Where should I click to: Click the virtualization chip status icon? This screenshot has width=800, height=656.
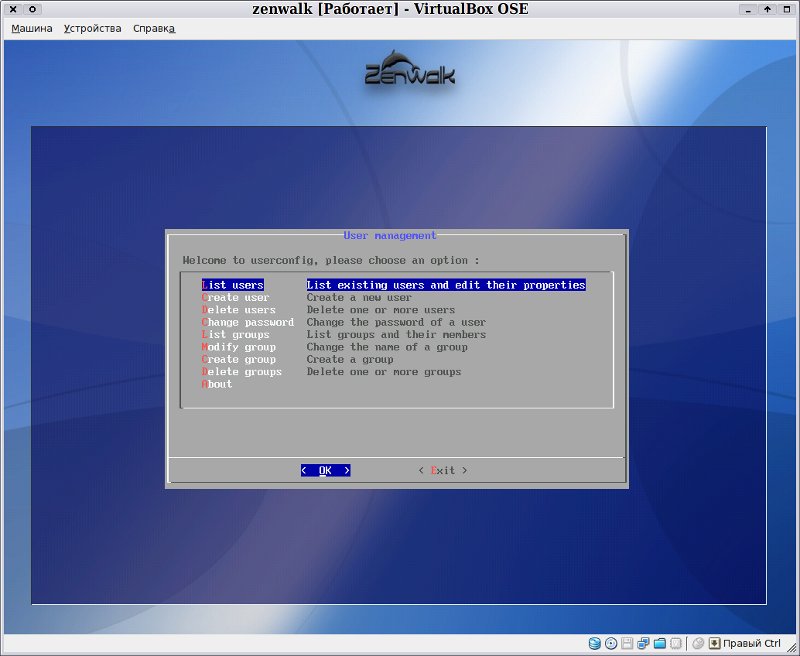676,643
